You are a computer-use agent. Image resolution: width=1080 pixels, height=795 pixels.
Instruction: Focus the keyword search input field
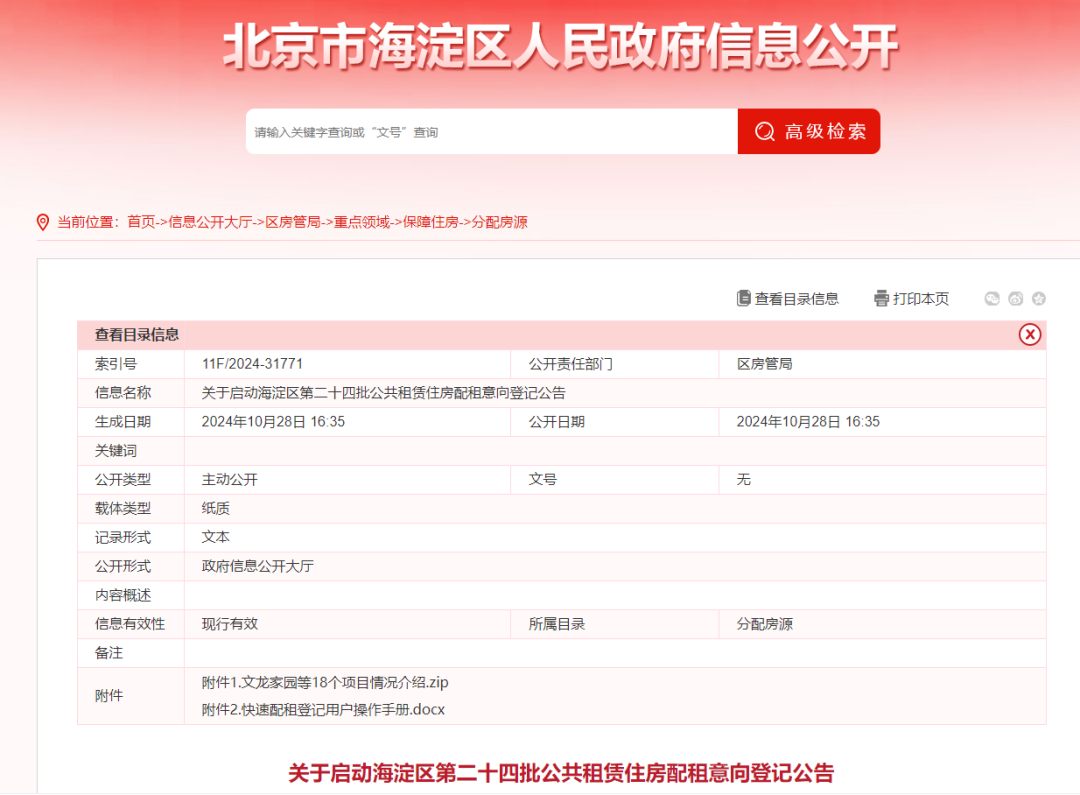coord(492,131)
